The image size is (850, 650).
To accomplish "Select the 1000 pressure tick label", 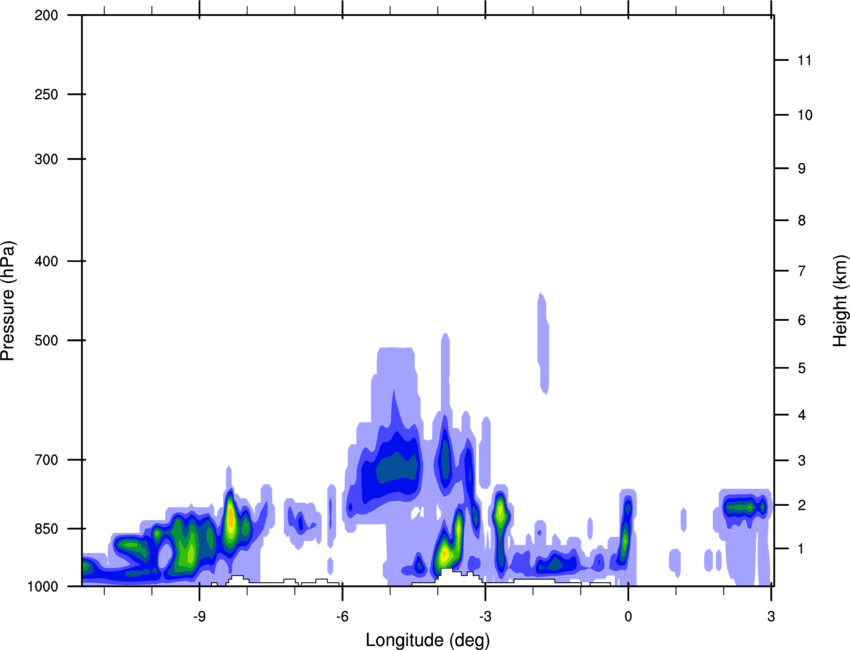I will pyautogui.click(x=42, y=586).
